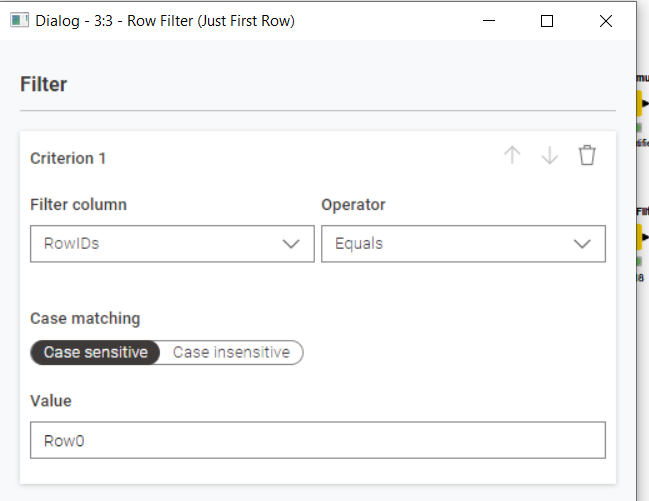Click the upper yellow node beside the dialog
Viewport: 649px width, 501px height.
click(639, 103)
